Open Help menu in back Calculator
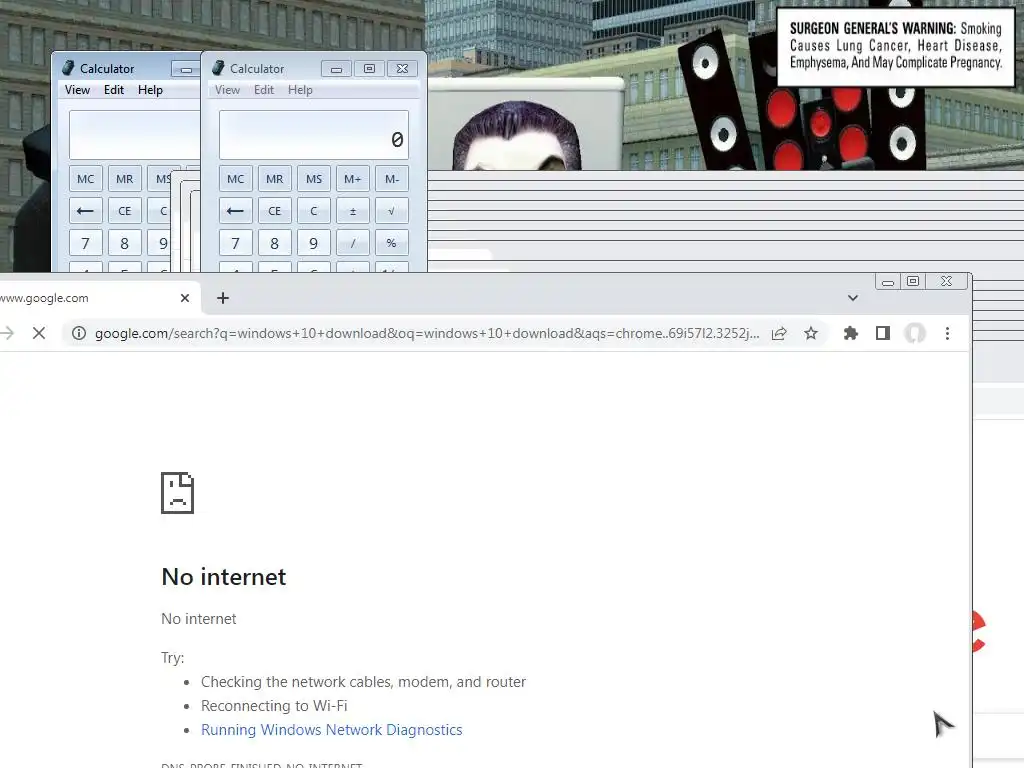 click(x=150, y=89)
